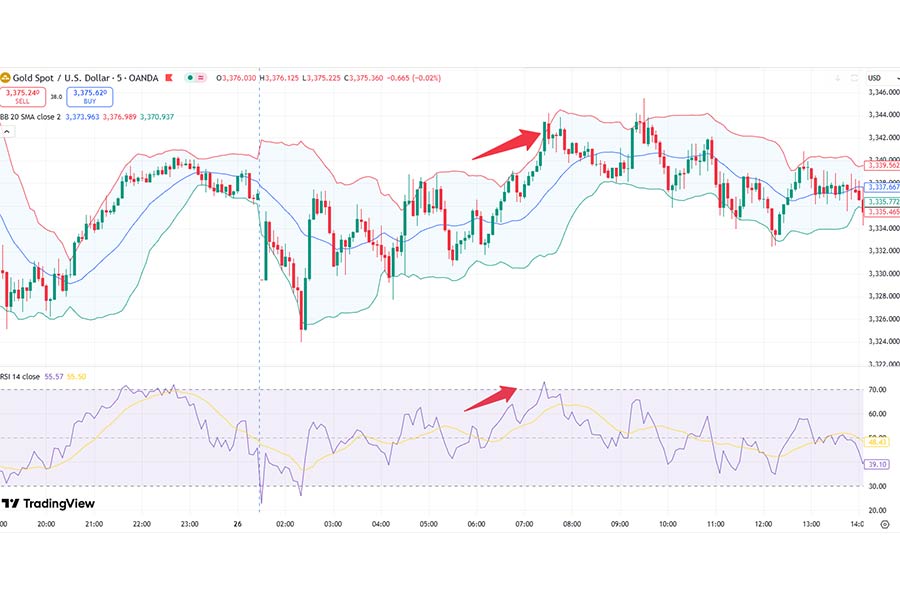Viewport: 900px width, 600px height.
Task: Click the gold symbol logo icon
Action: pyautogui.click(x=5, y=78)
